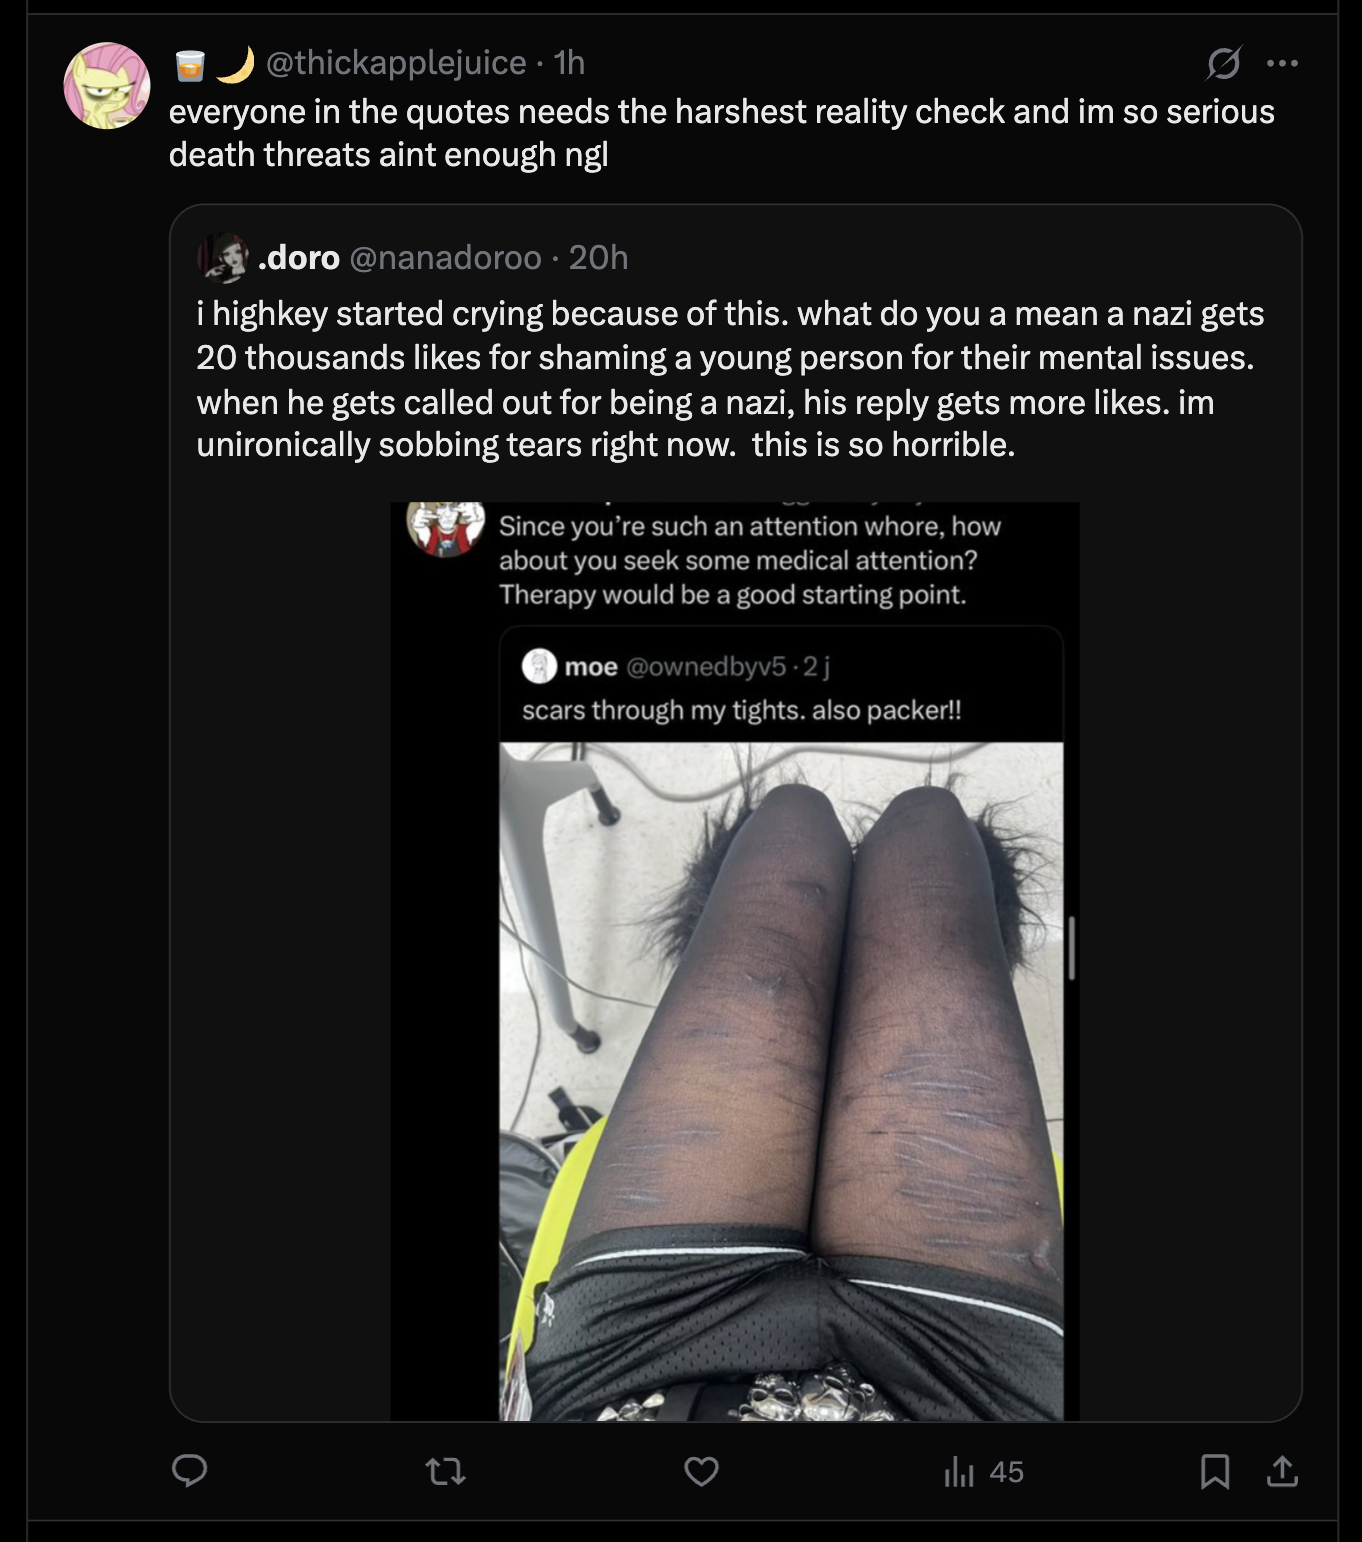Click the scrollbar handle inside screenshot image
The width and height of the screenshot is (1362, 1542).
(x=1071, y=948)
